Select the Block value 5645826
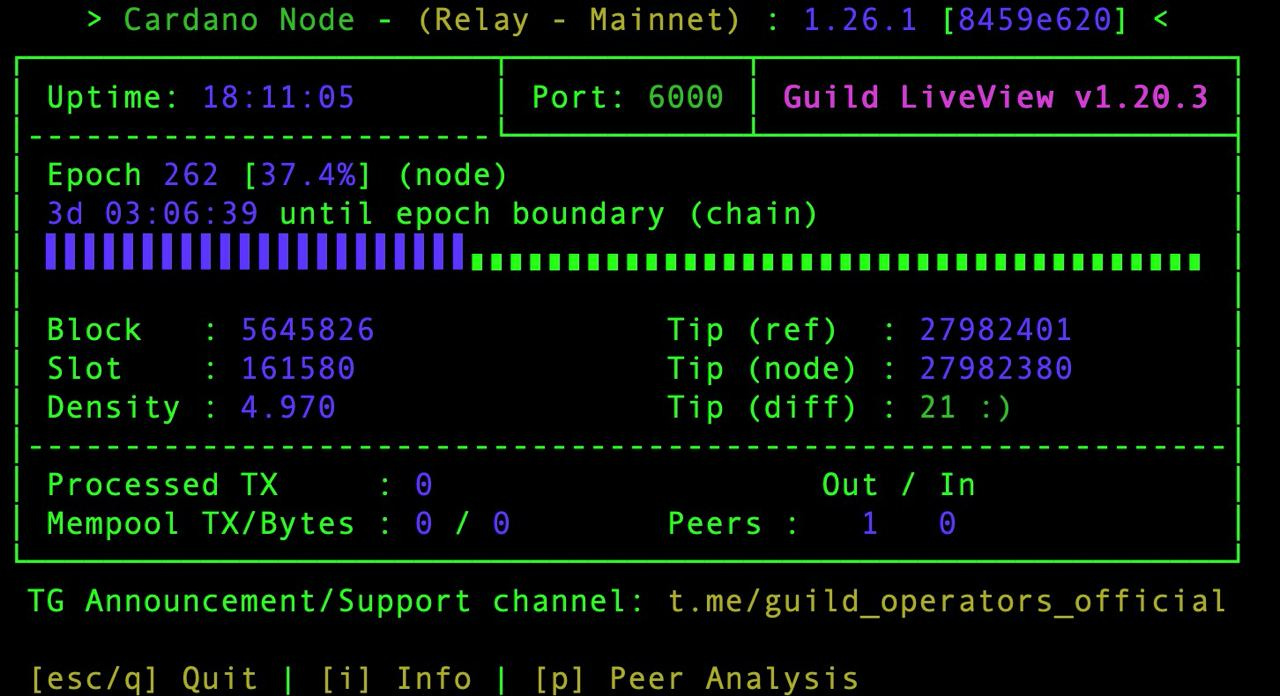This screenshot has height=696, width=1280. [308, 330]
